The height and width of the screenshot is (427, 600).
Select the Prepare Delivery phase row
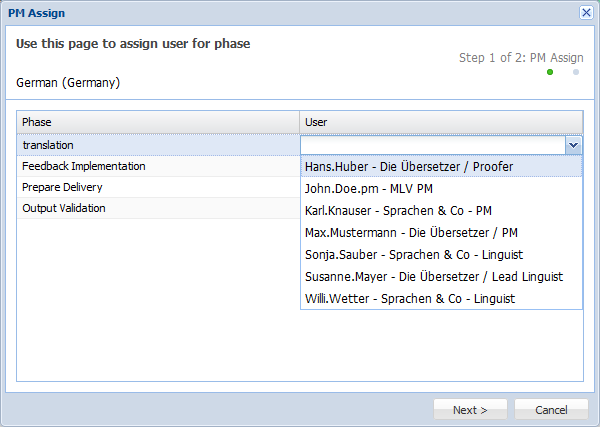click(158, 187)
